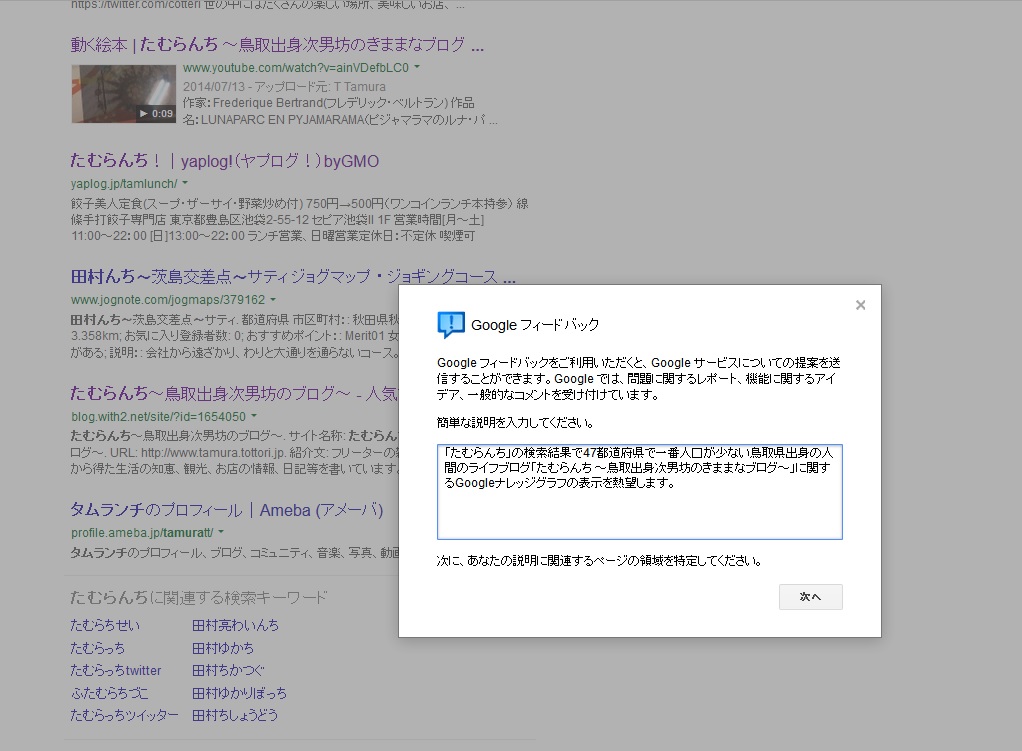Click related search 田村ゆかち
The image size is (1022, 751).
point(223,648)
